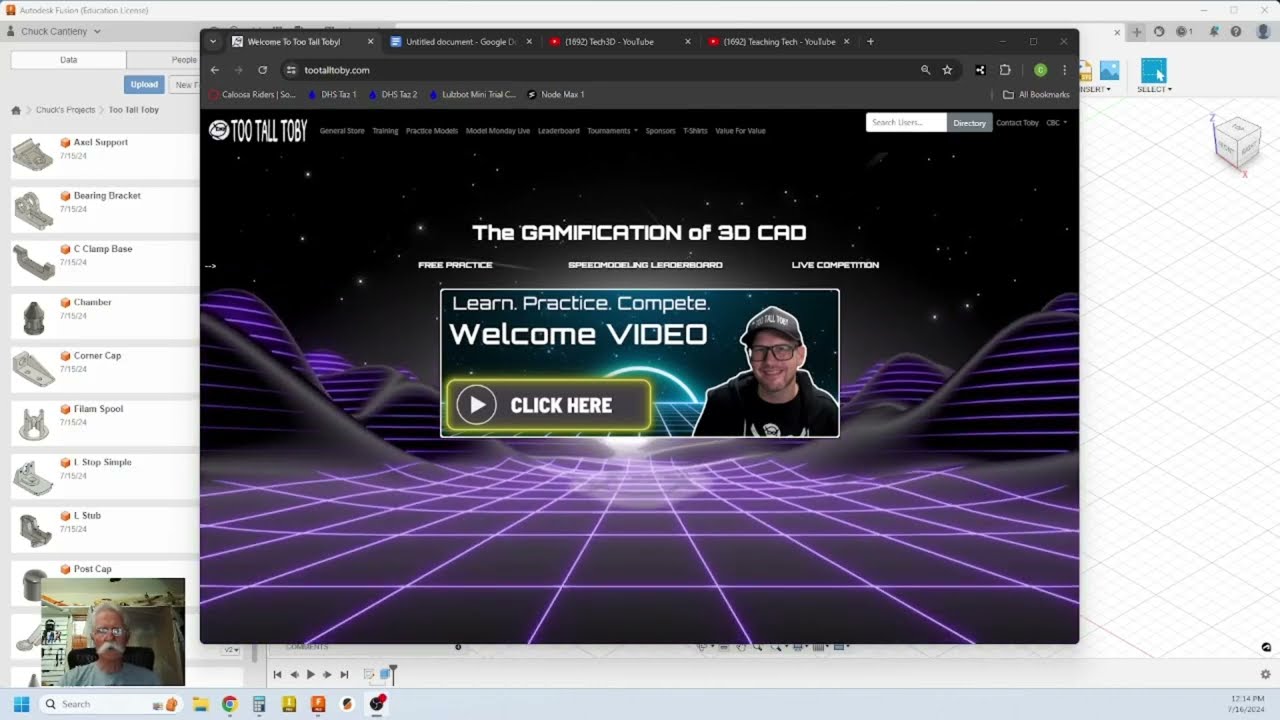Open the Caloosa Riders bookmark

coord(252,94)
